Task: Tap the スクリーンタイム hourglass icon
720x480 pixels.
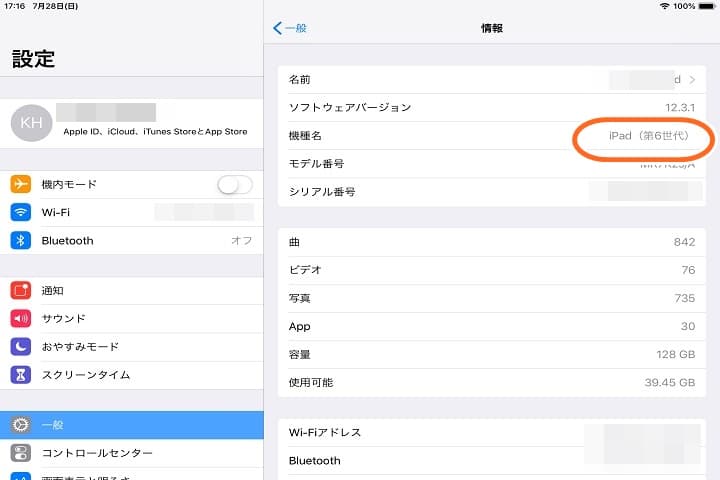Action: pos(21,375)
